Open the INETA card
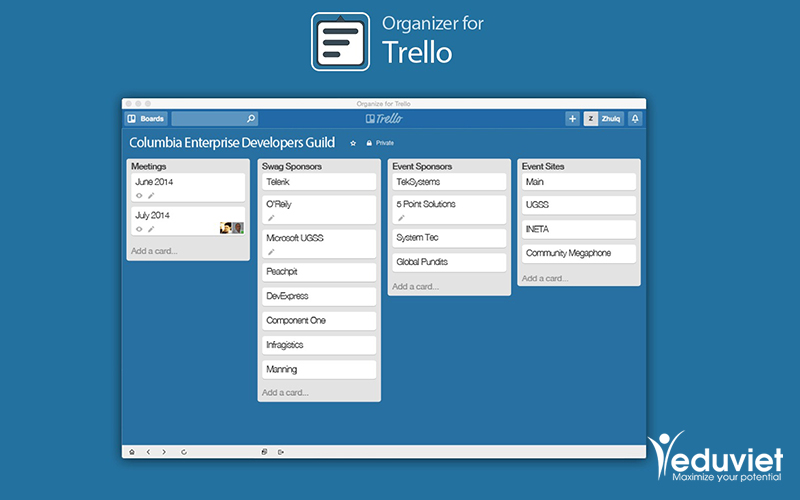The height and width of the screenshot is (500, 800). pos(579,230)
